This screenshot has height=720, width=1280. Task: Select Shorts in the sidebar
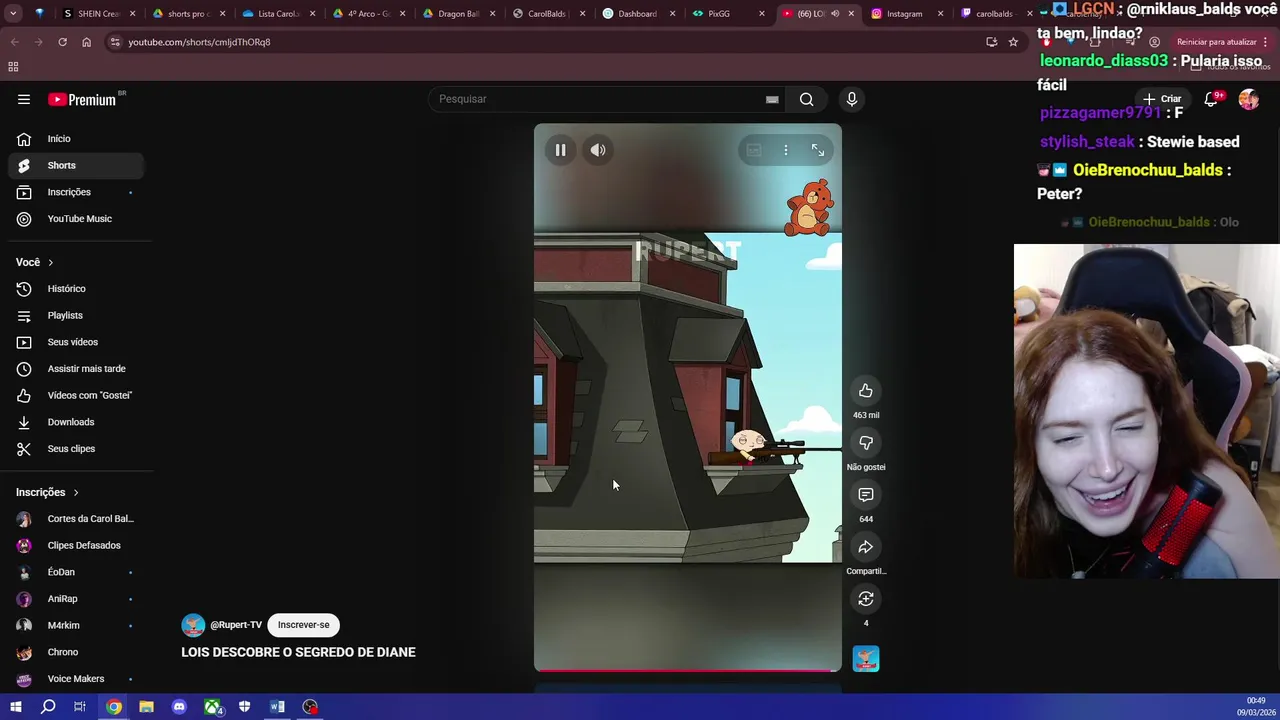click(x=76, y=165)
